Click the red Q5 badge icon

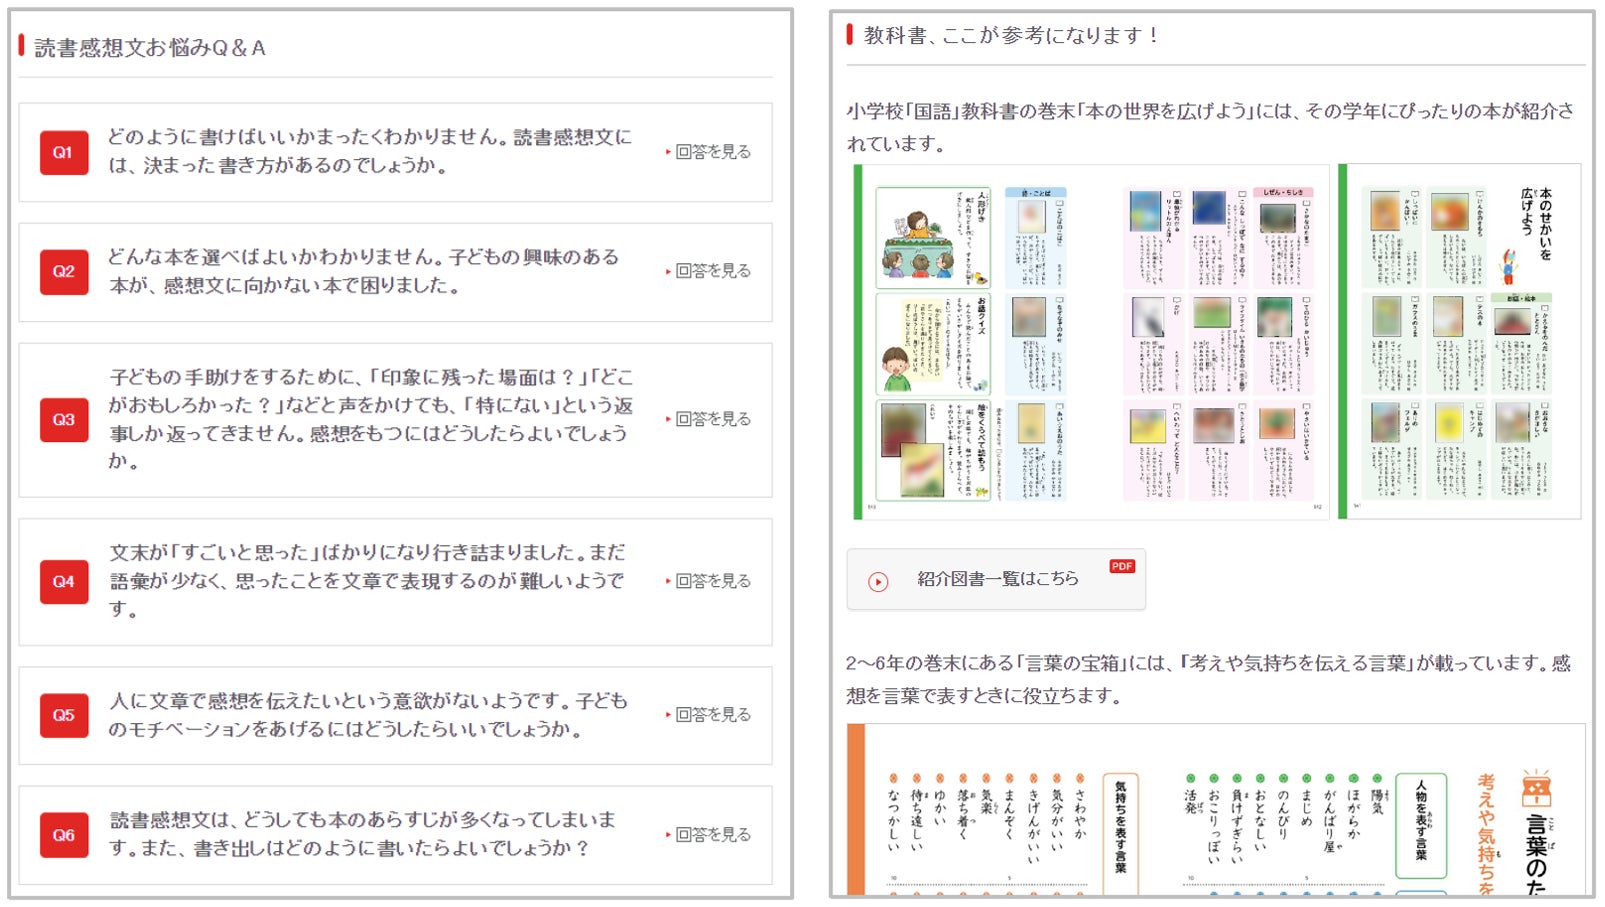pyautogui.click(x=65, y=716)
